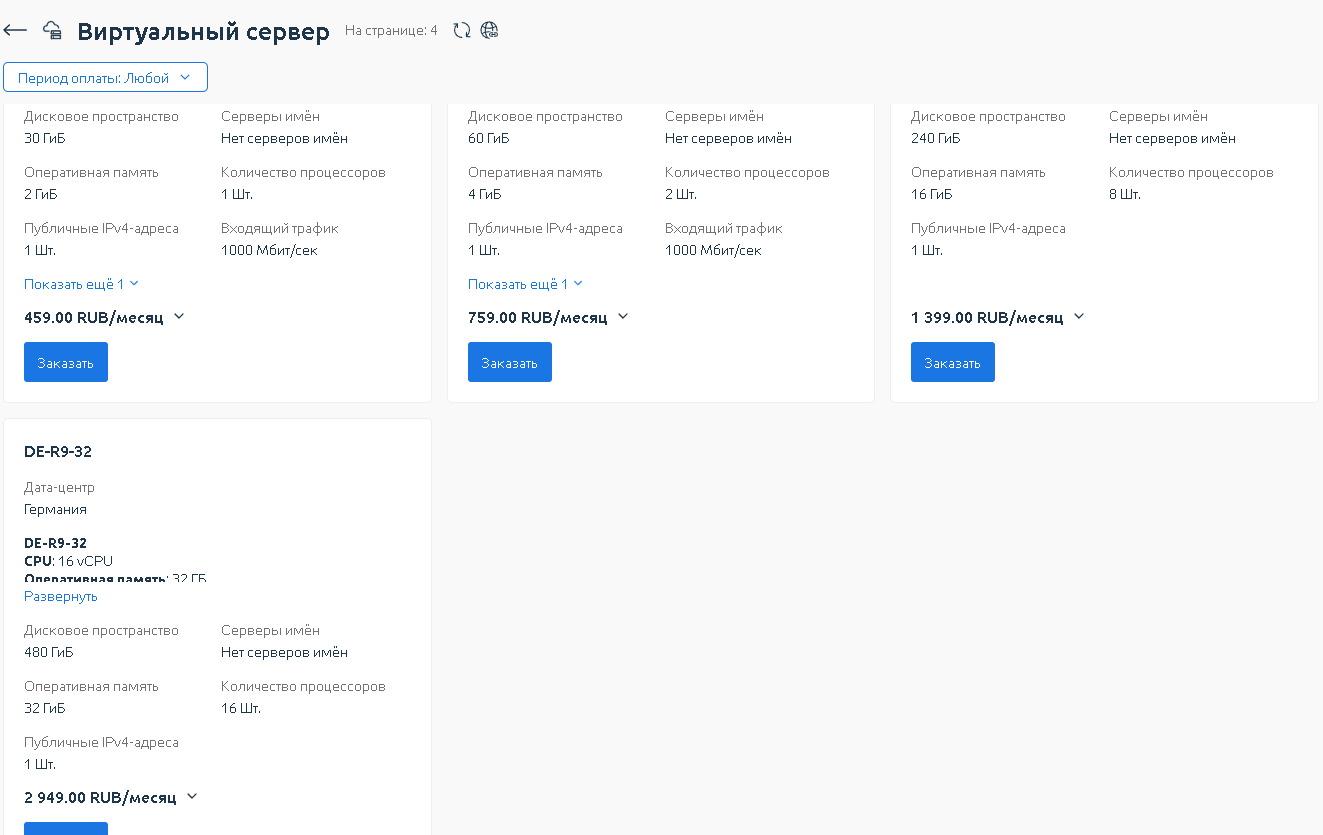1323x835 pixels.
Task: Select the "Виртуальный сервер" page title
Action: [x=203, y=32]
